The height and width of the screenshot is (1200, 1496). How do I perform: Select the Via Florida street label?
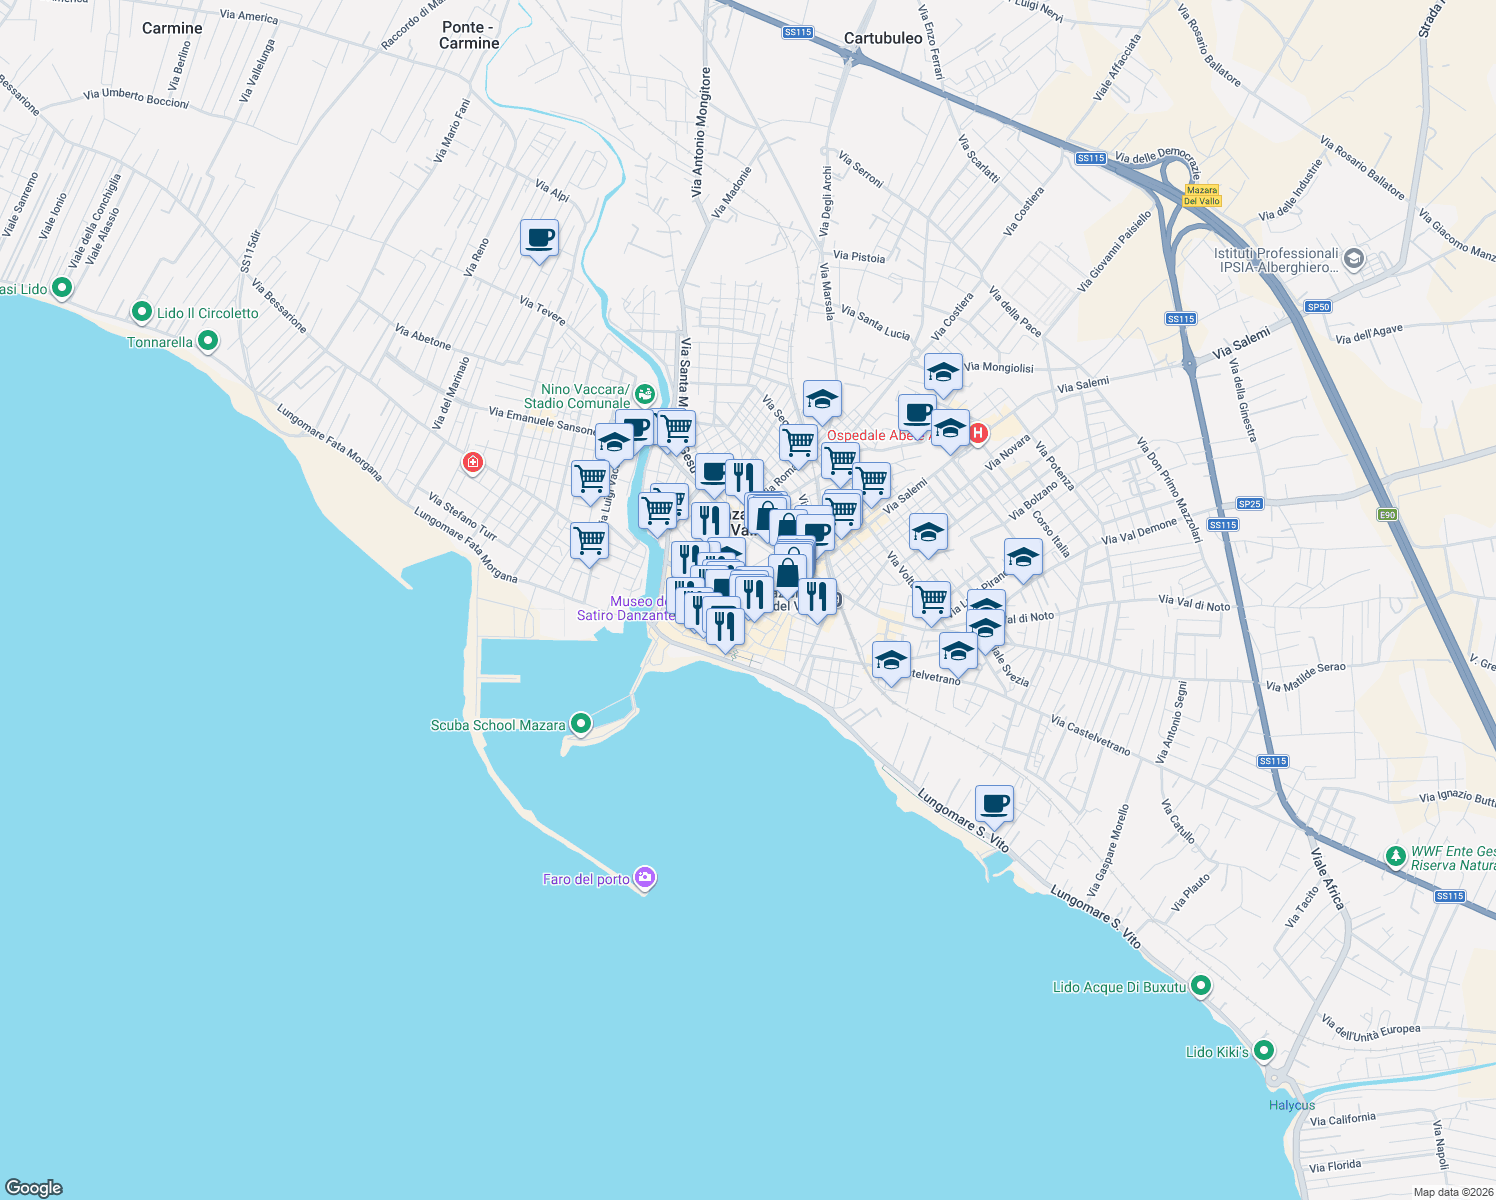coord(1335,1166)
